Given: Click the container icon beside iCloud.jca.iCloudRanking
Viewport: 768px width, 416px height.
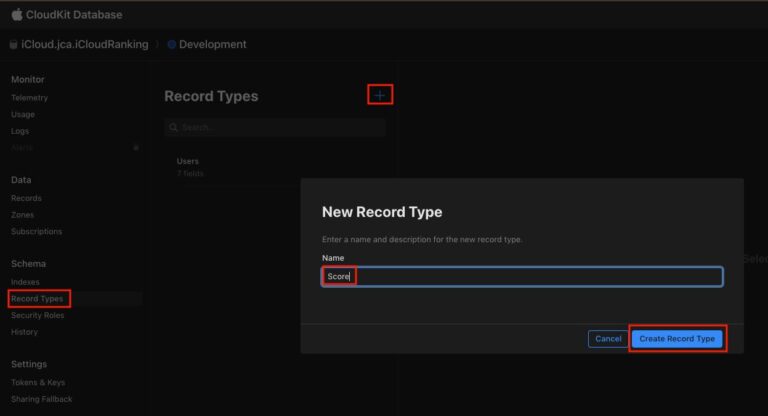Looking at the screenshot, I should coord(13,45).
